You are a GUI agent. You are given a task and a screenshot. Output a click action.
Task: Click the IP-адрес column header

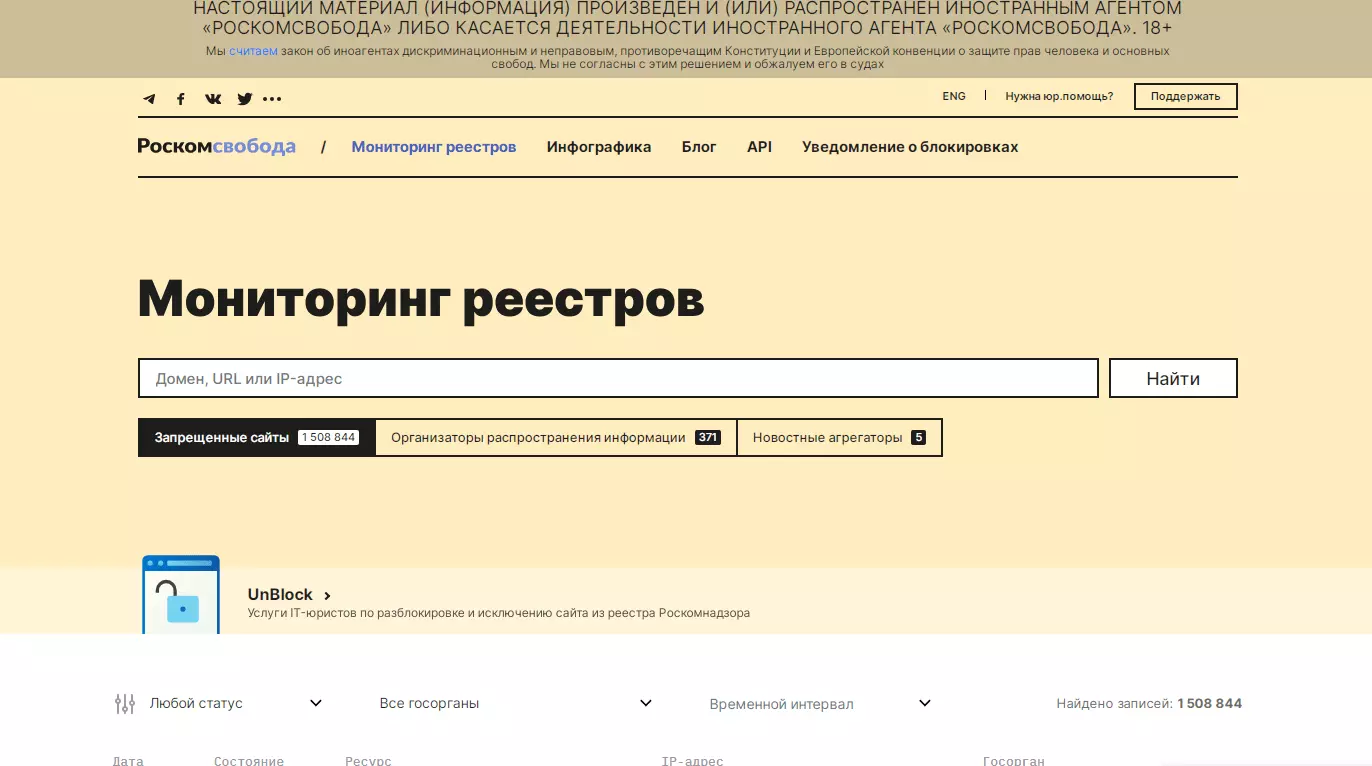[692, 761]
